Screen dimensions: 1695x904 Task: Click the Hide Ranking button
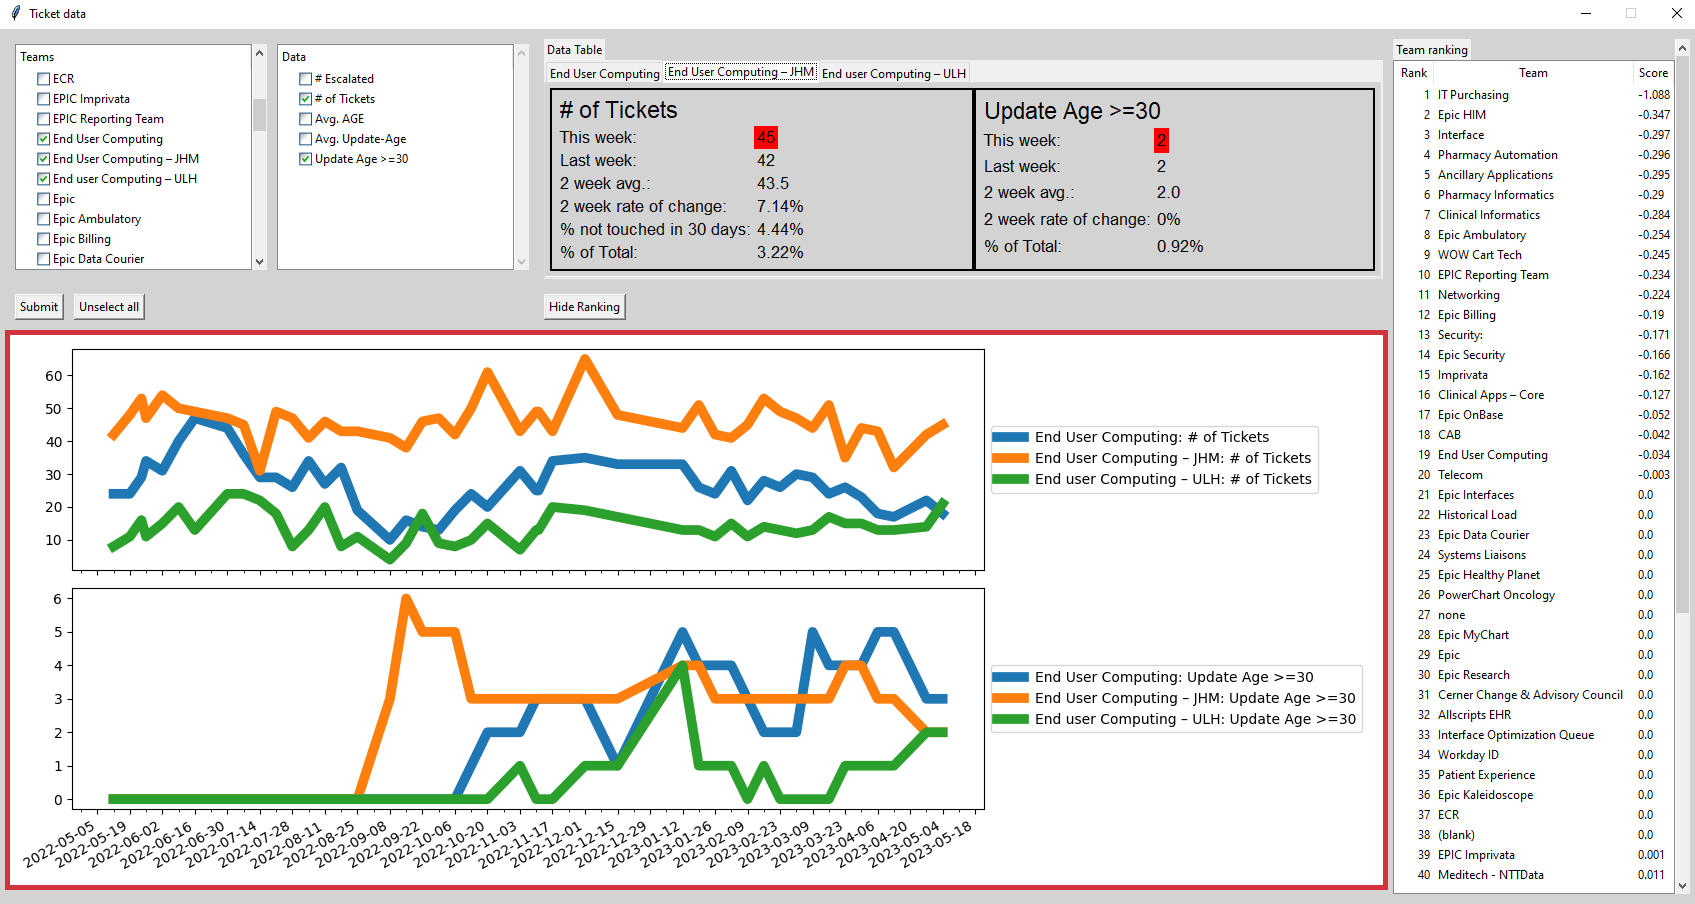pos(584,307)
